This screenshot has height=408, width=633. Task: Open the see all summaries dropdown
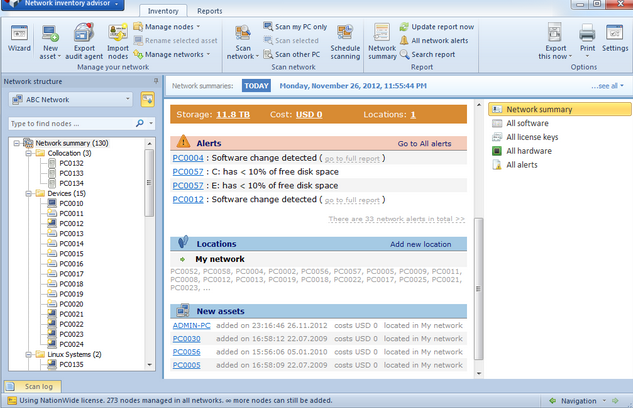(x=608, y=86)
